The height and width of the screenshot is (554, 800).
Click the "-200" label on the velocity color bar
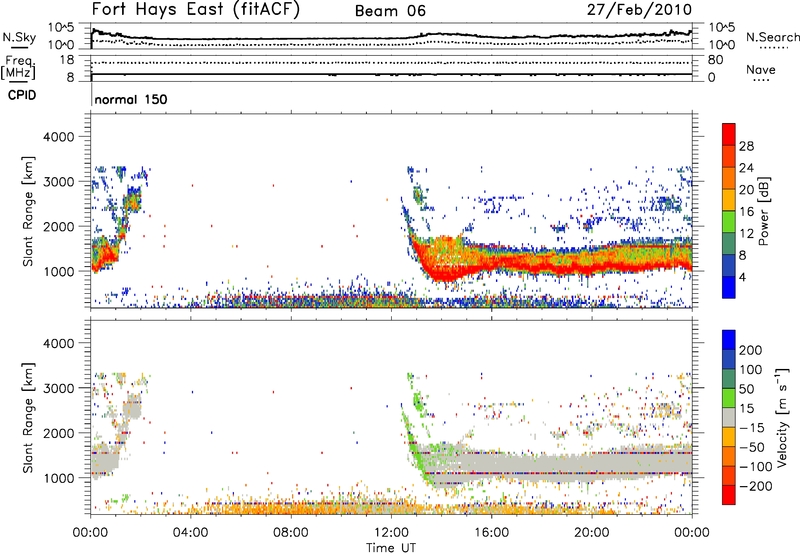click(756, 486)
